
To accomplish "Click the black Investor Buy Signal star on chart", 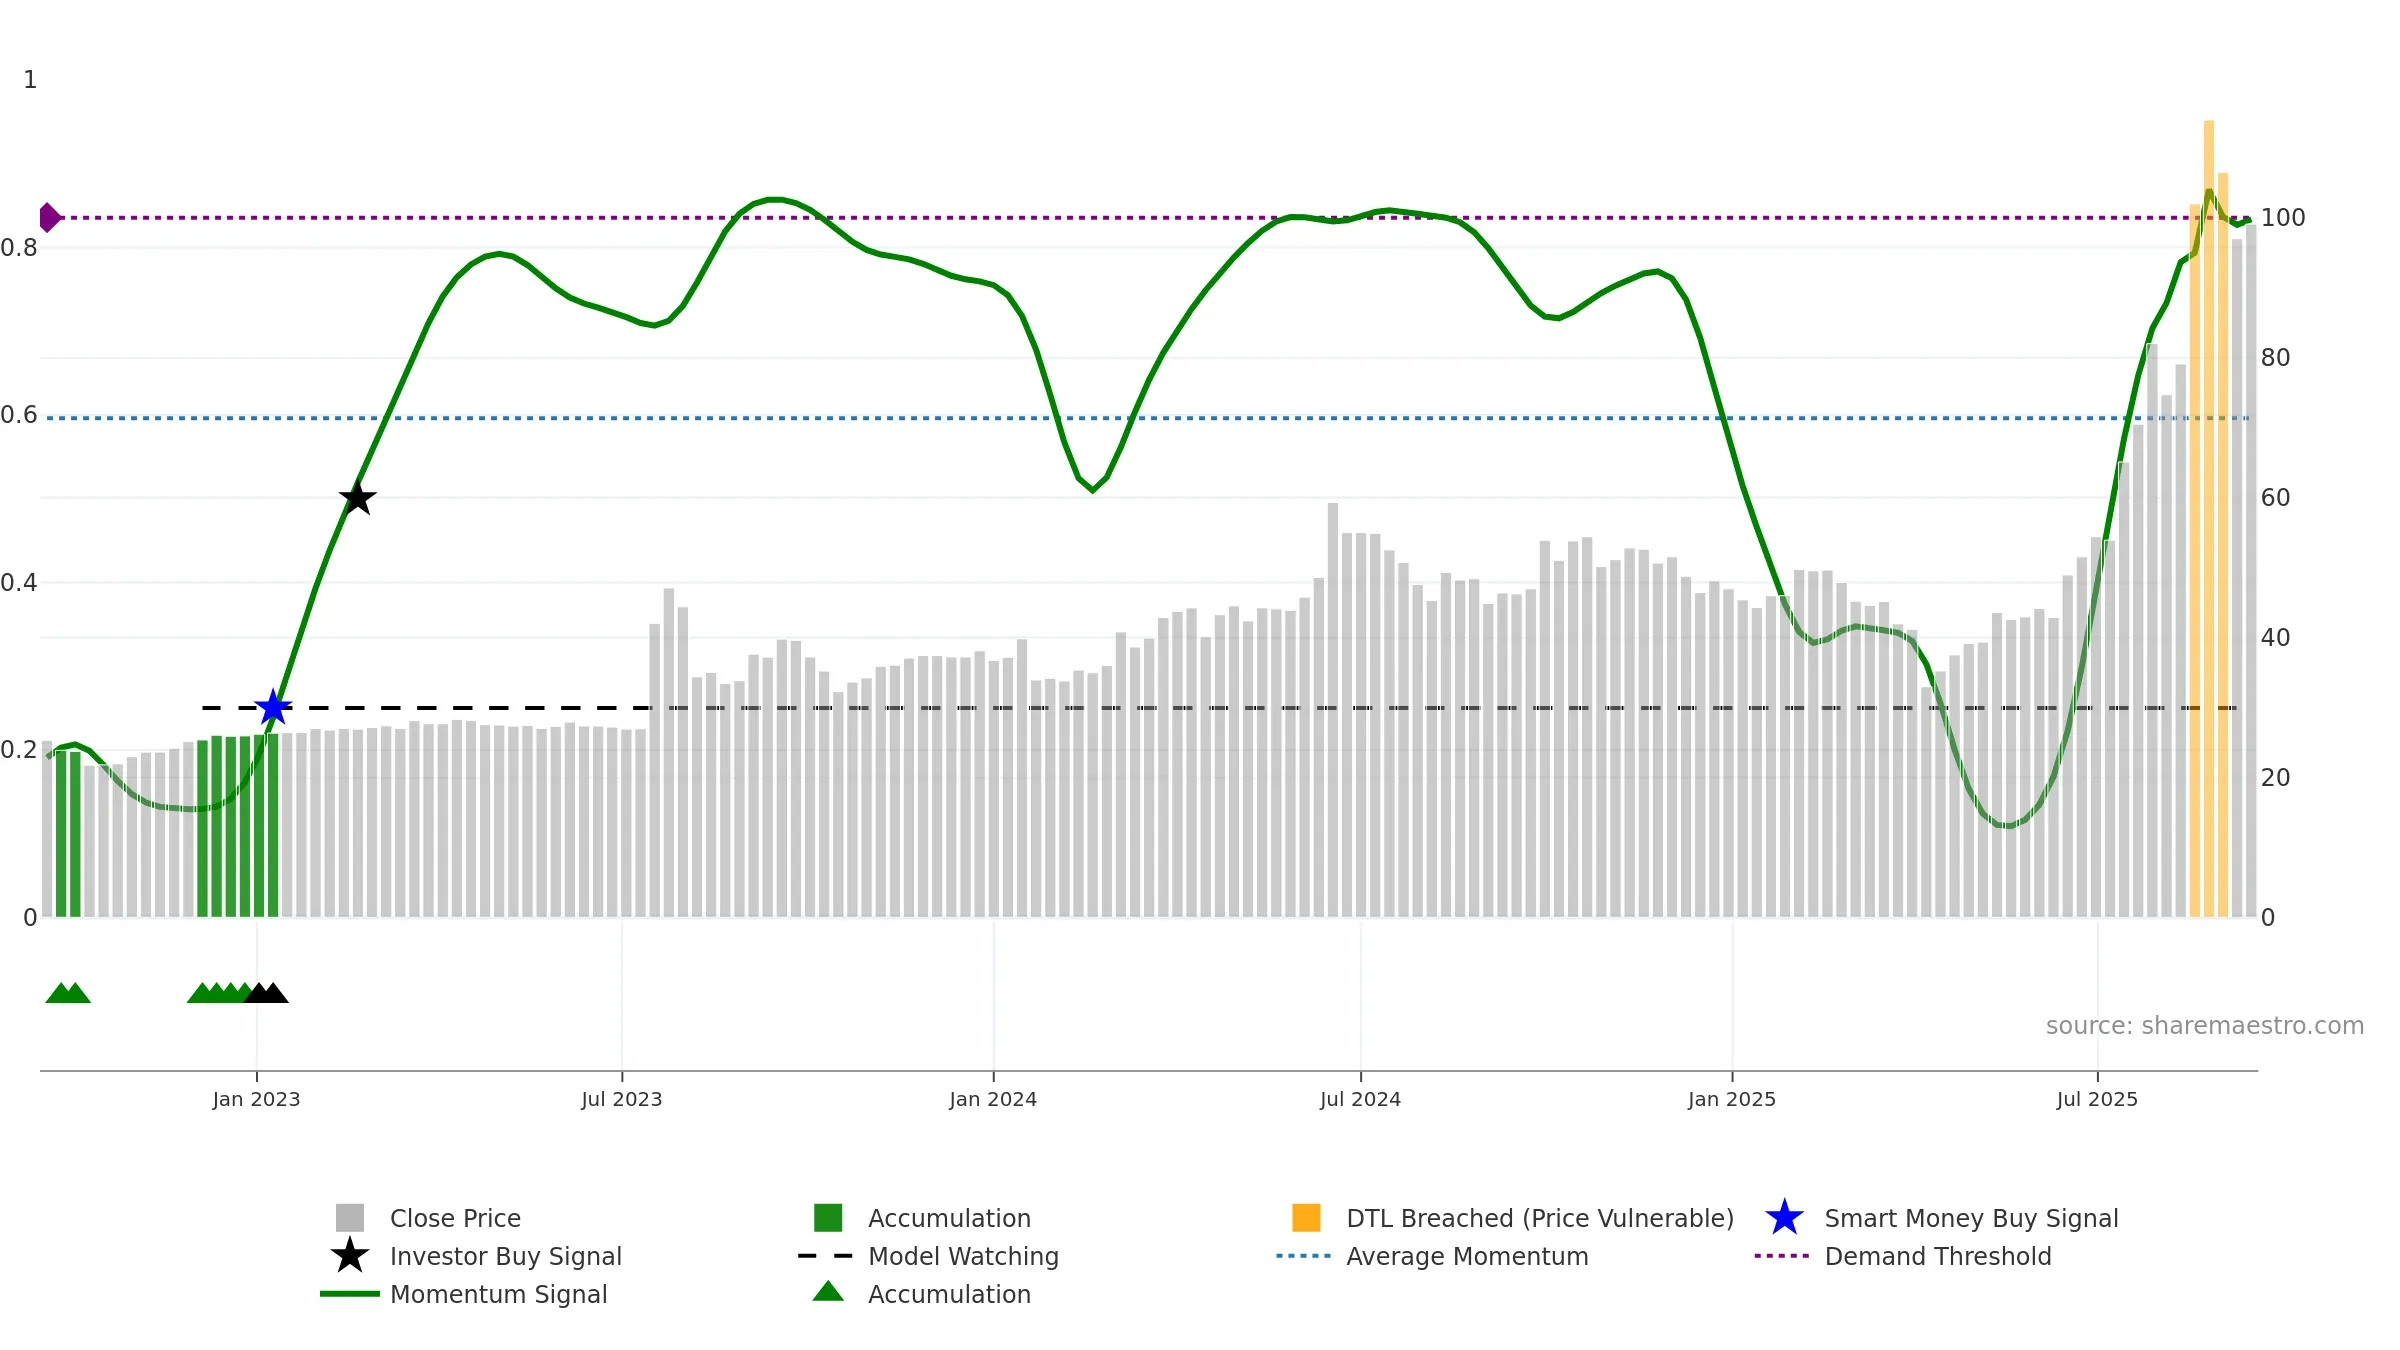I will (357, 497).
